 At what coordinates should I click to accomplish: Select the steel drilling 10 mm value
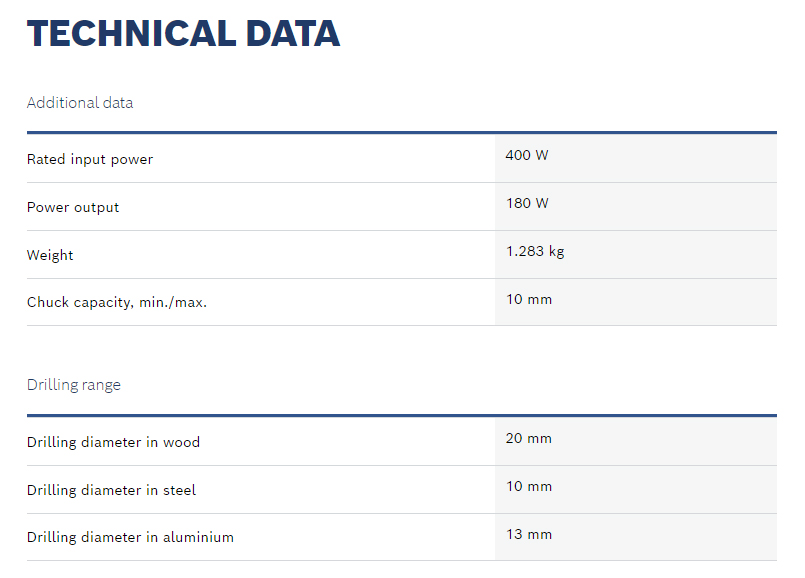[x=529, y=486]
